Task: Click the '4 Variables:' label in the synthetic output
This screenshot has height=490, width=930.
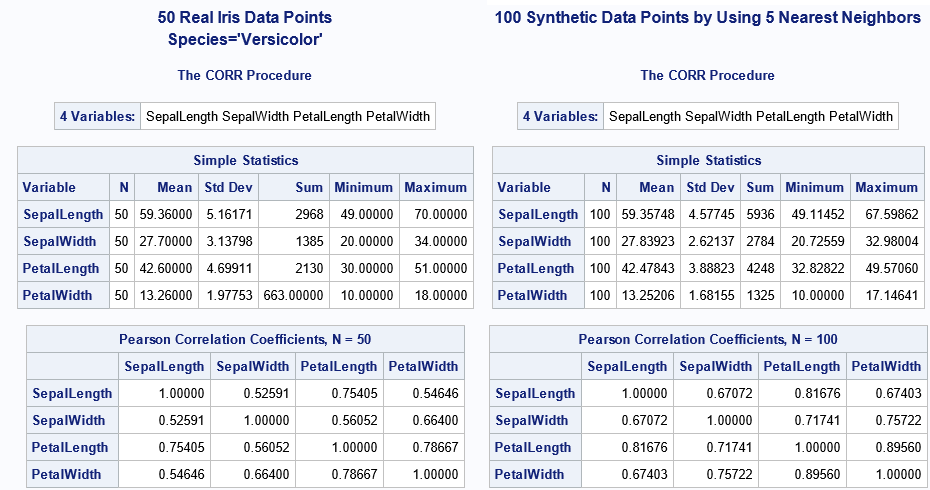Action: click(560, 116)
